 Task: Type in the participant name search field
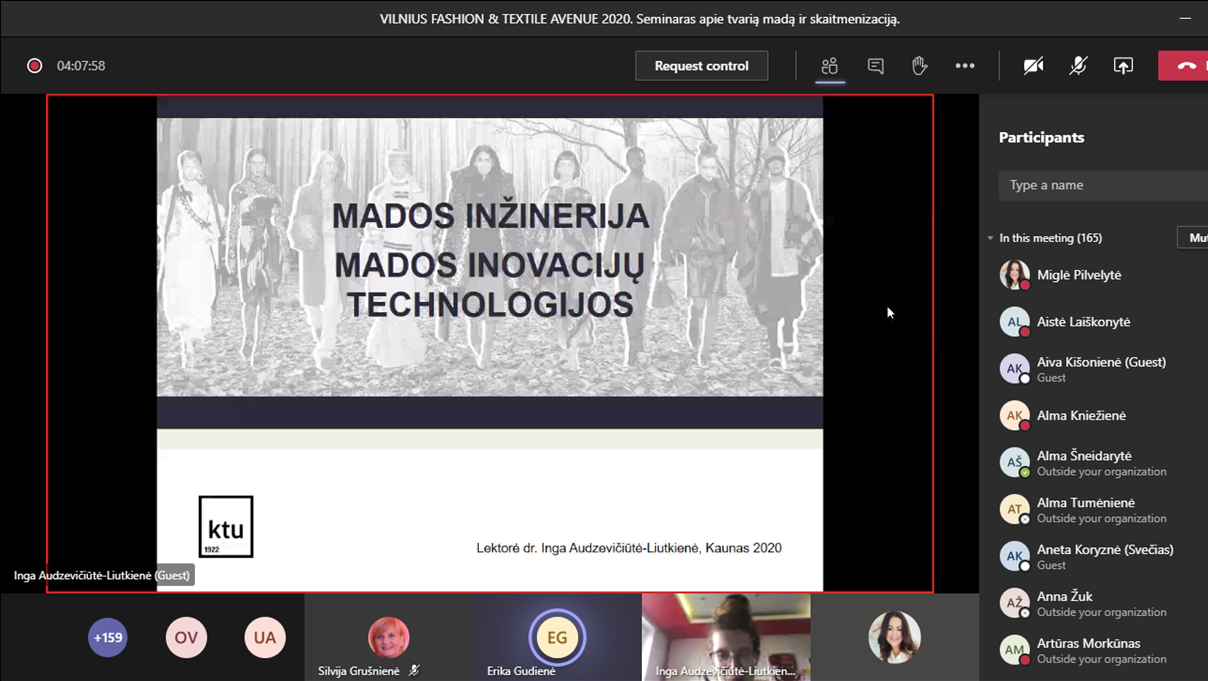click(1100, 185)
